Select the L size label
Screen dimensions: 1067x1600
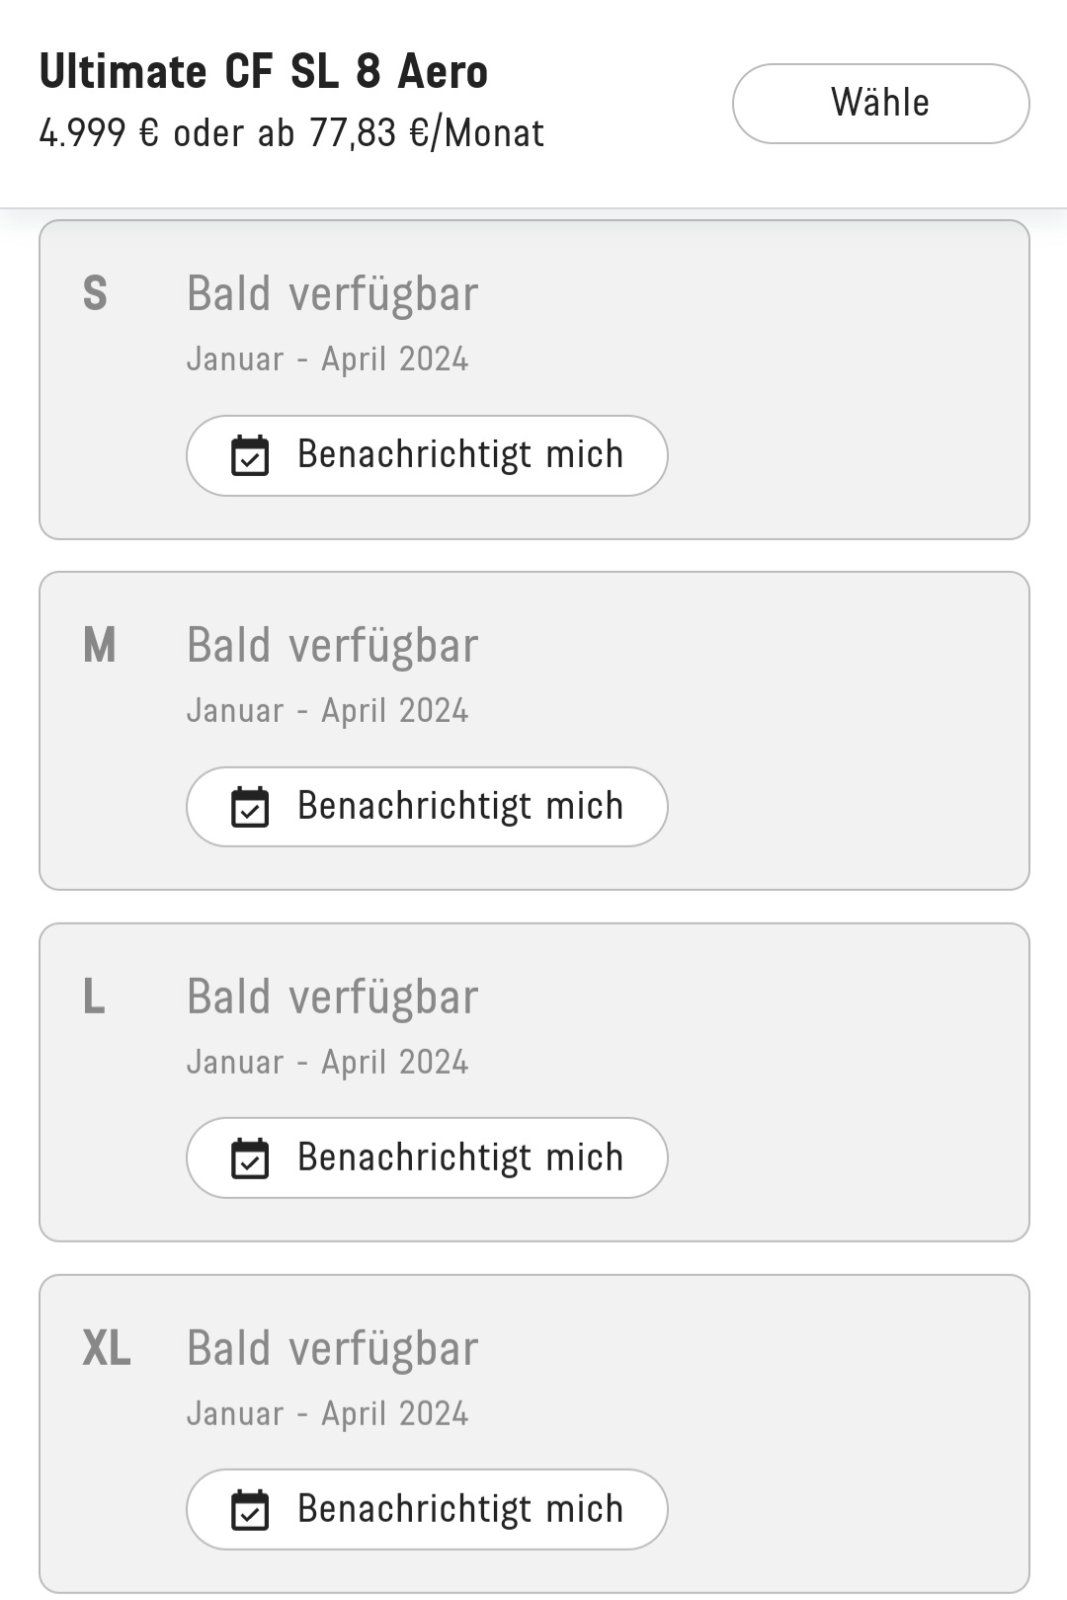point(93,997)
